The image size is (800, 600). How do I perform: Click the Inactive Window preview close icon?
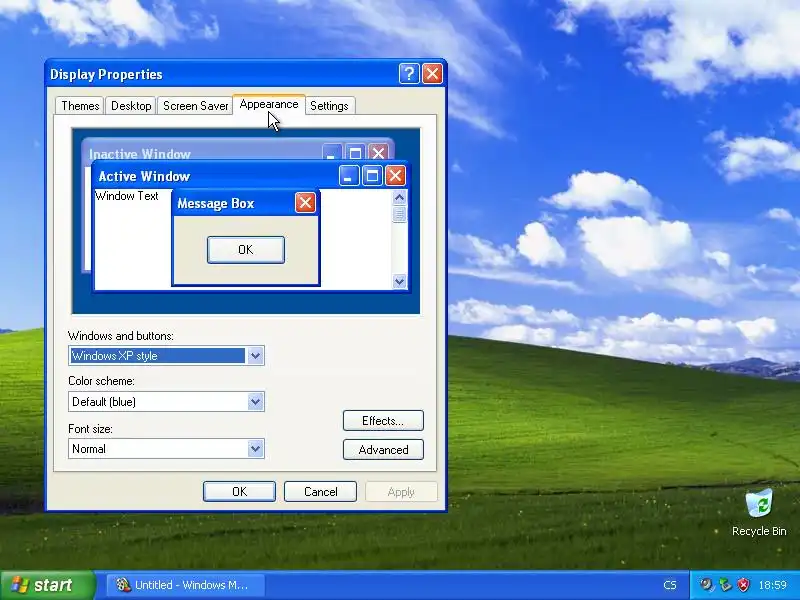click(379, 152)
